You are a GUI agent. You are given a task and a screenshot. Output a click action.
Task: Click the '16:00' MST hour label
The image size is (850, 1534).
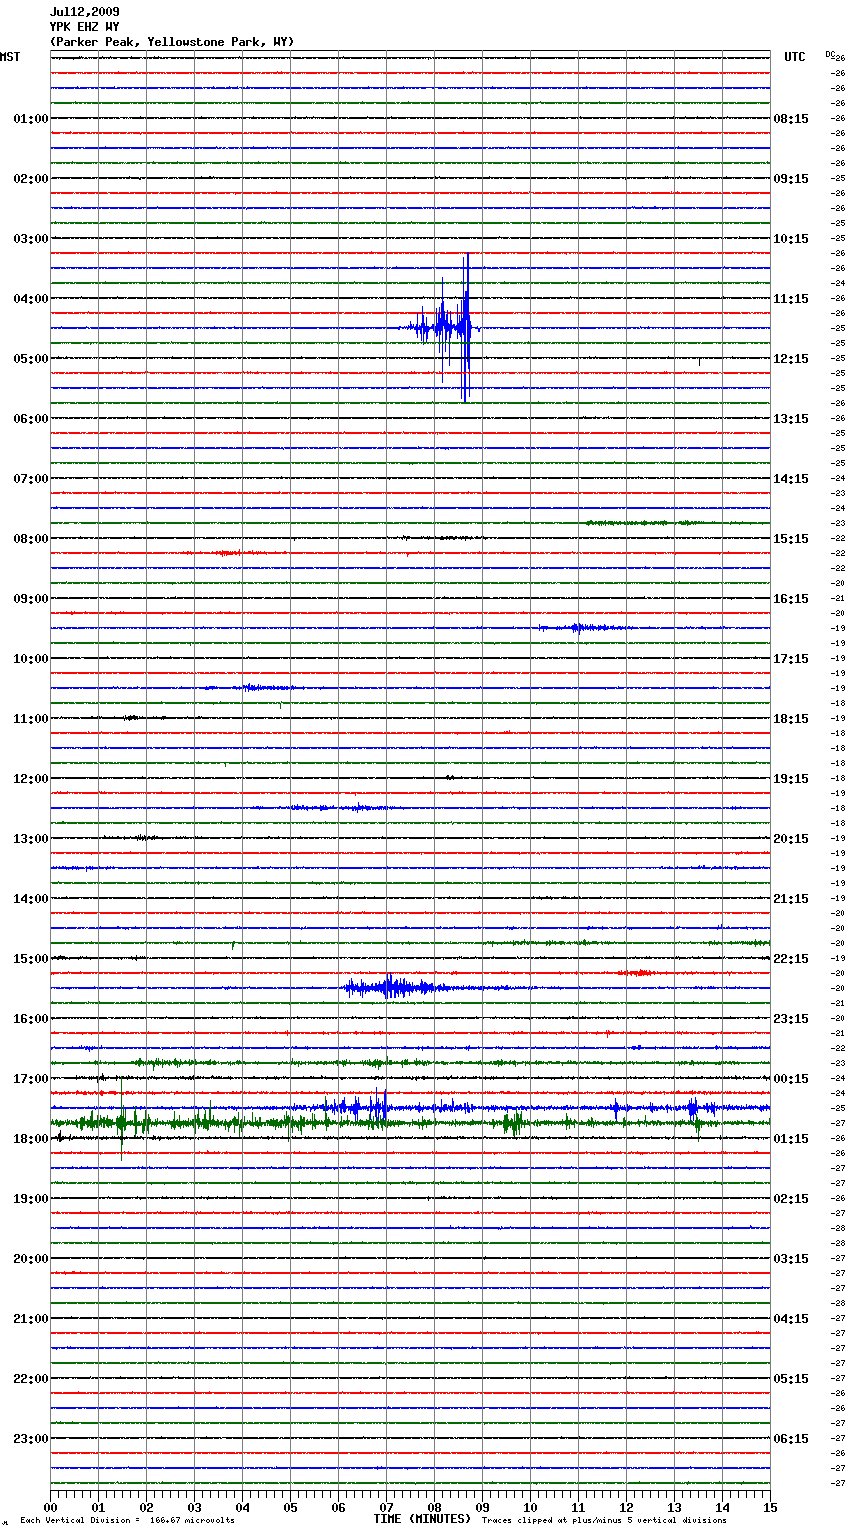[x=31, y=1019]
